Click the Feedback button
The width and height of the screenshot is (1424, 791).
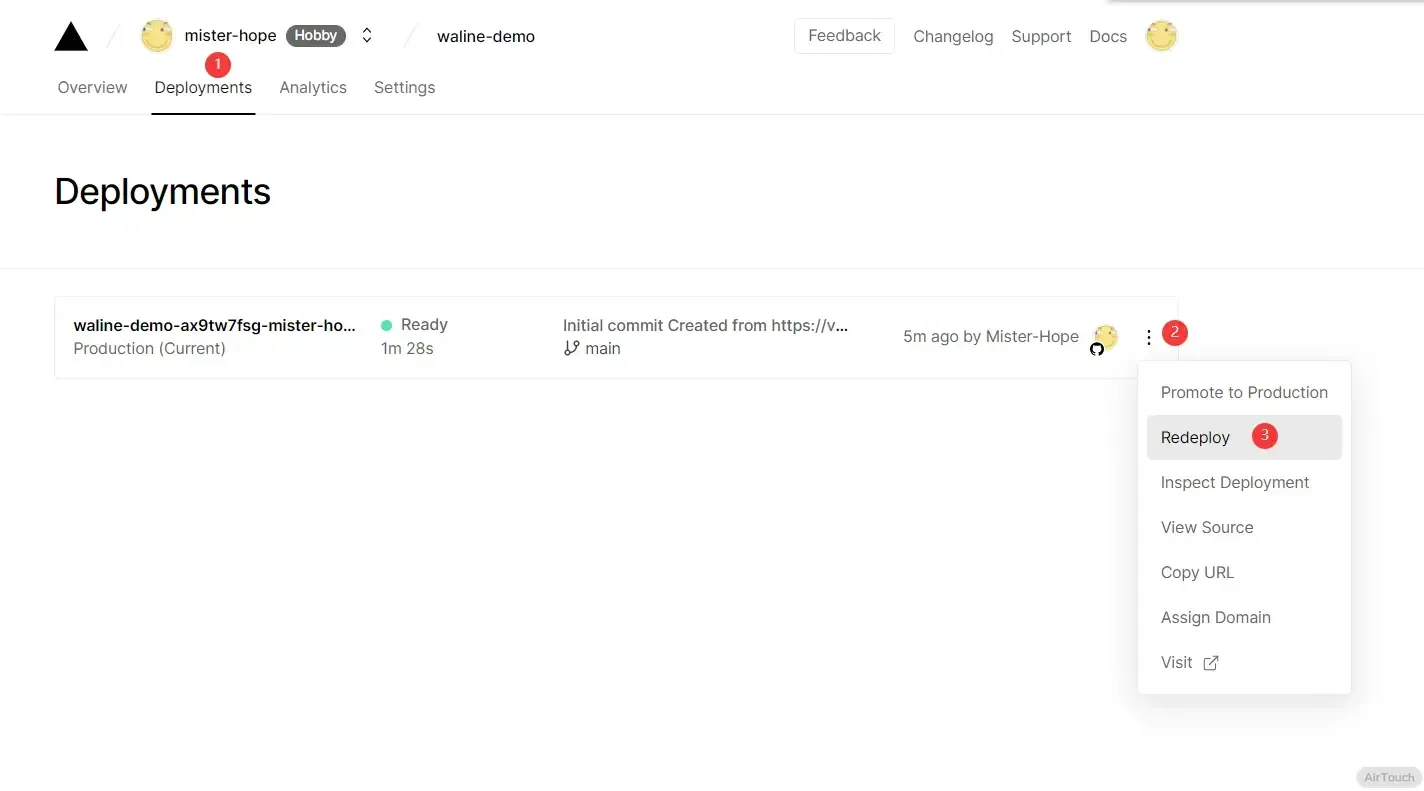click(844, 36)
